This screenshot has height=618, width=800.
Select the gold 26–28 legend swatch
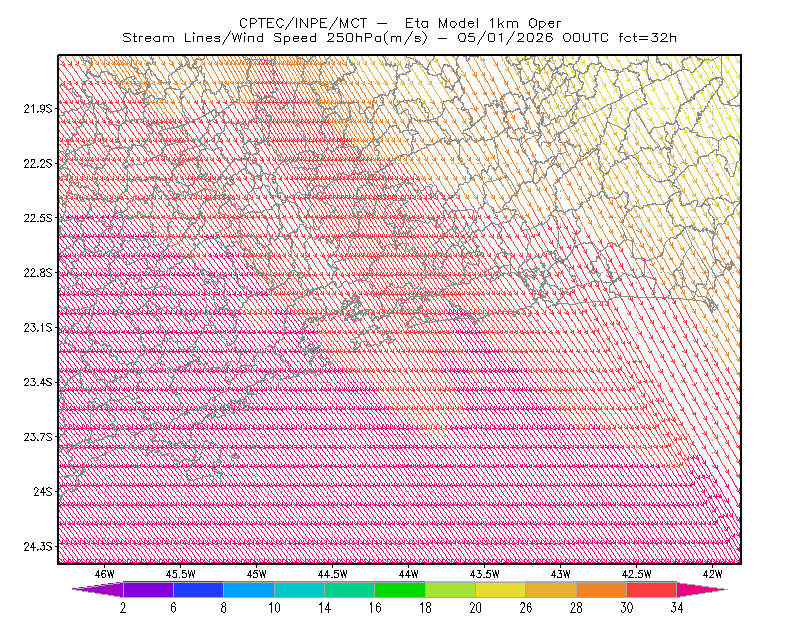551,589
